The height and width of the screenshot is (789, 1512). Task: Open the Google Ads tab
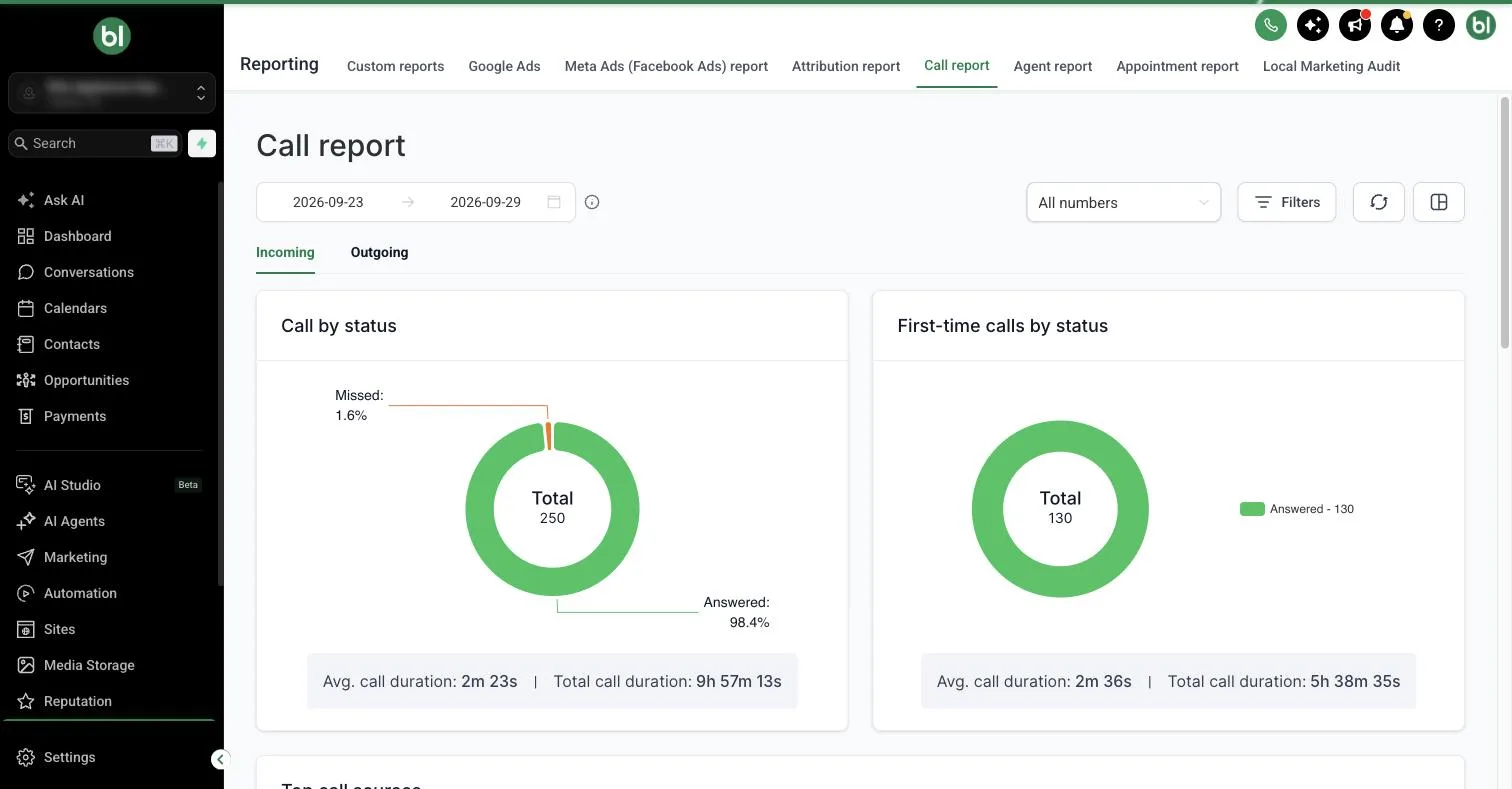point(504,66)
